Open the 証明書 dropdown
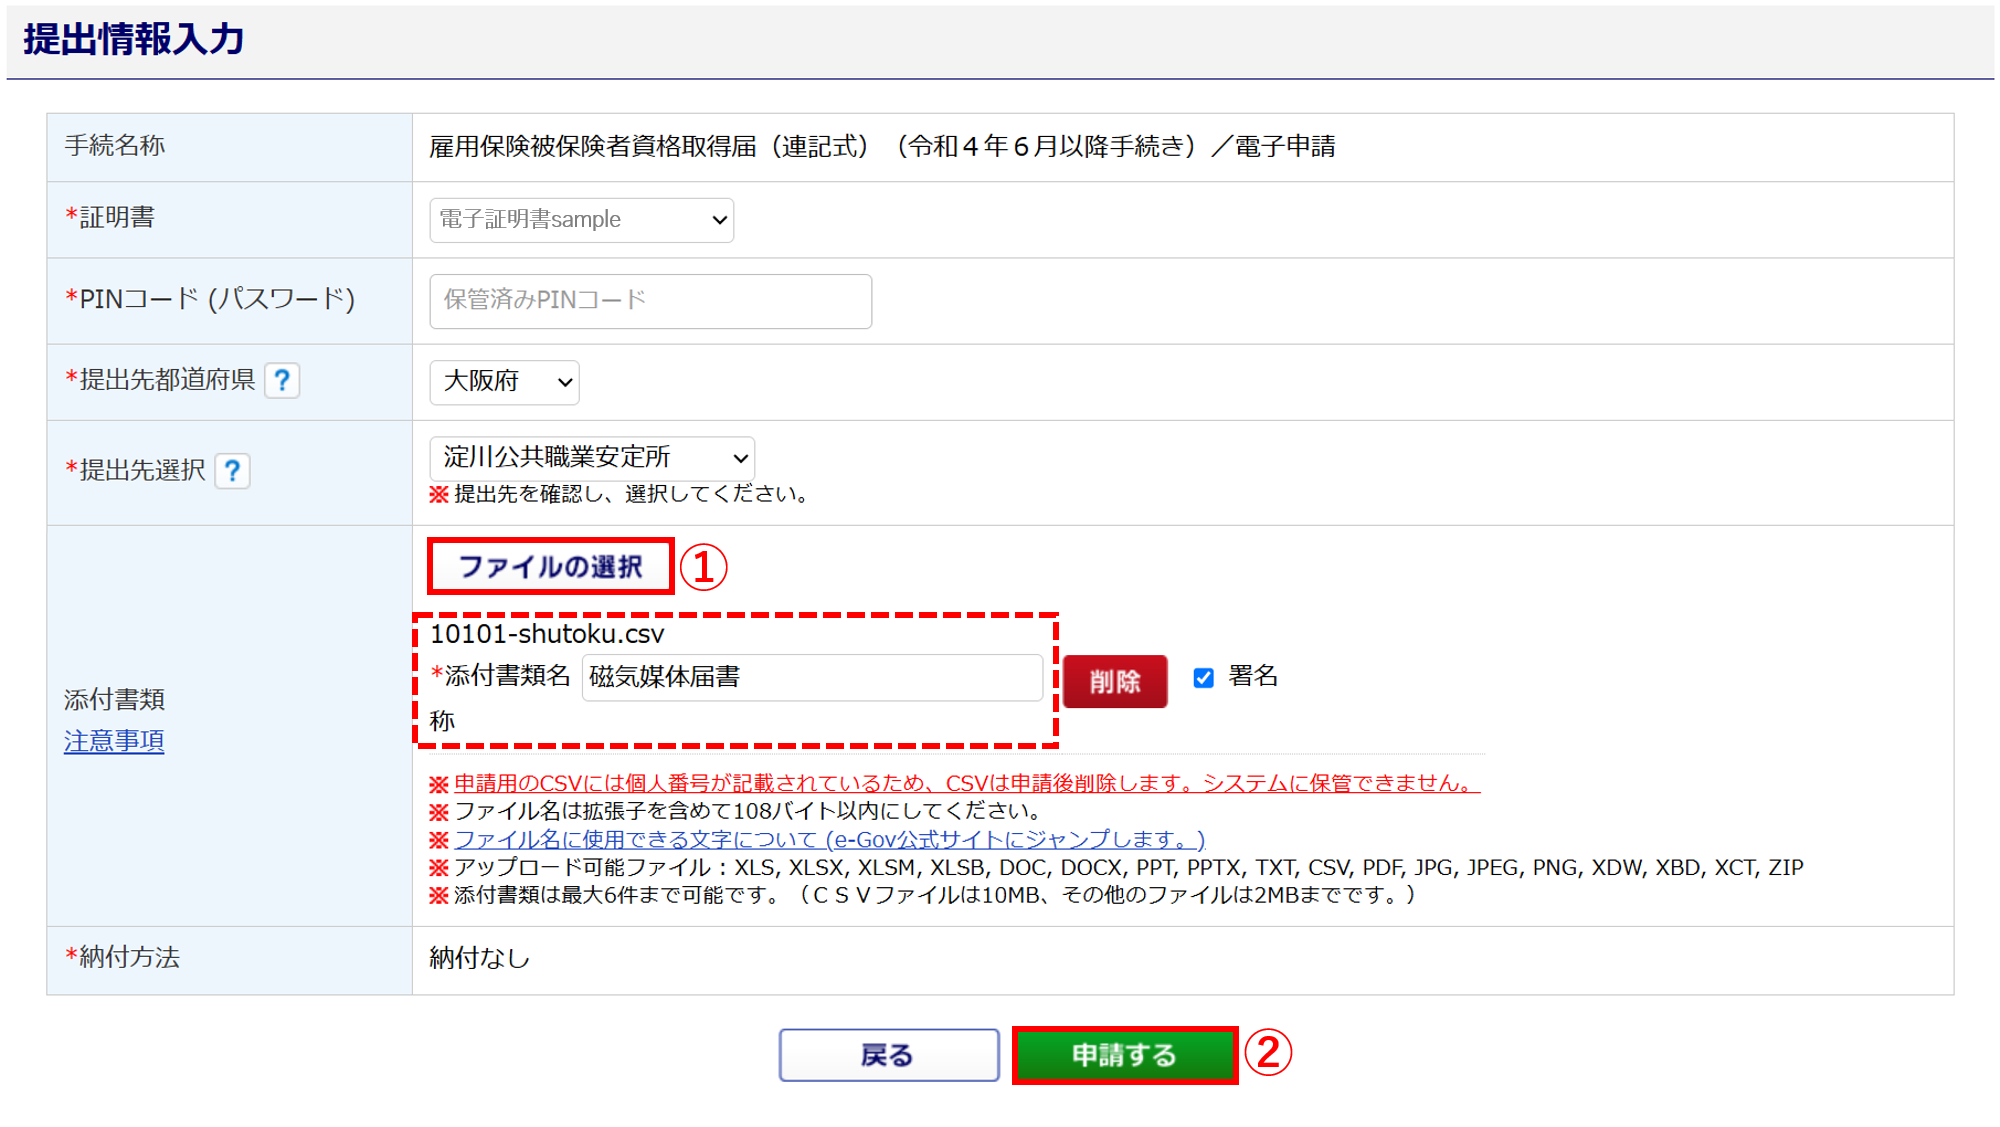Screen dimensions: 2000x1127 pos(581,220)
